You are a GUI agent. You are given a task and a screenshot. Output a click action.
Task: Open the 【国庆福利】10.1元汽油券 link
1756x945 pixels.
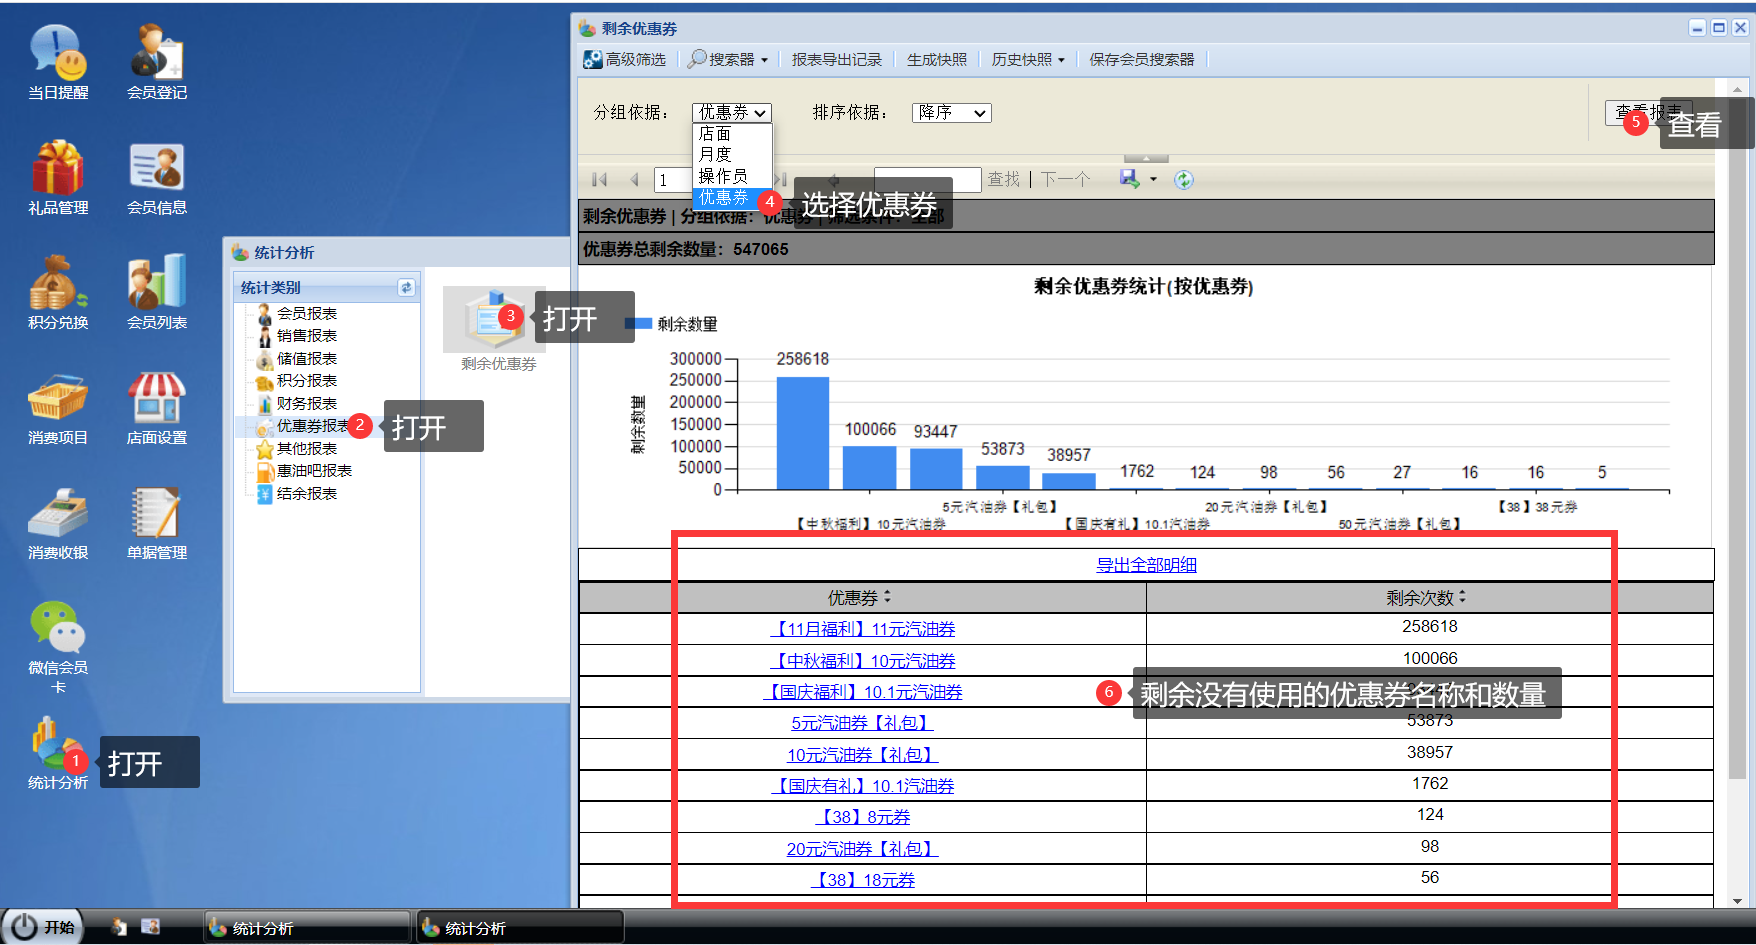point(863,692)
